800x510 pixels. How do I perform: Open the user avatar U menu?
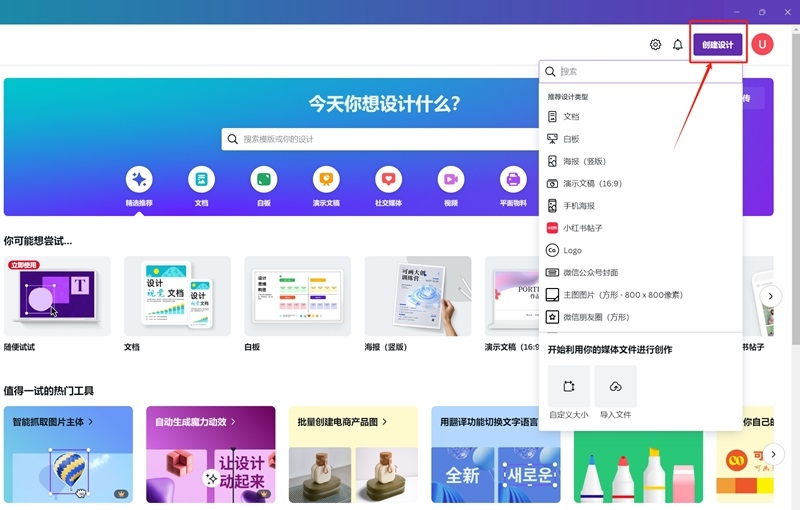coord(762,44)
